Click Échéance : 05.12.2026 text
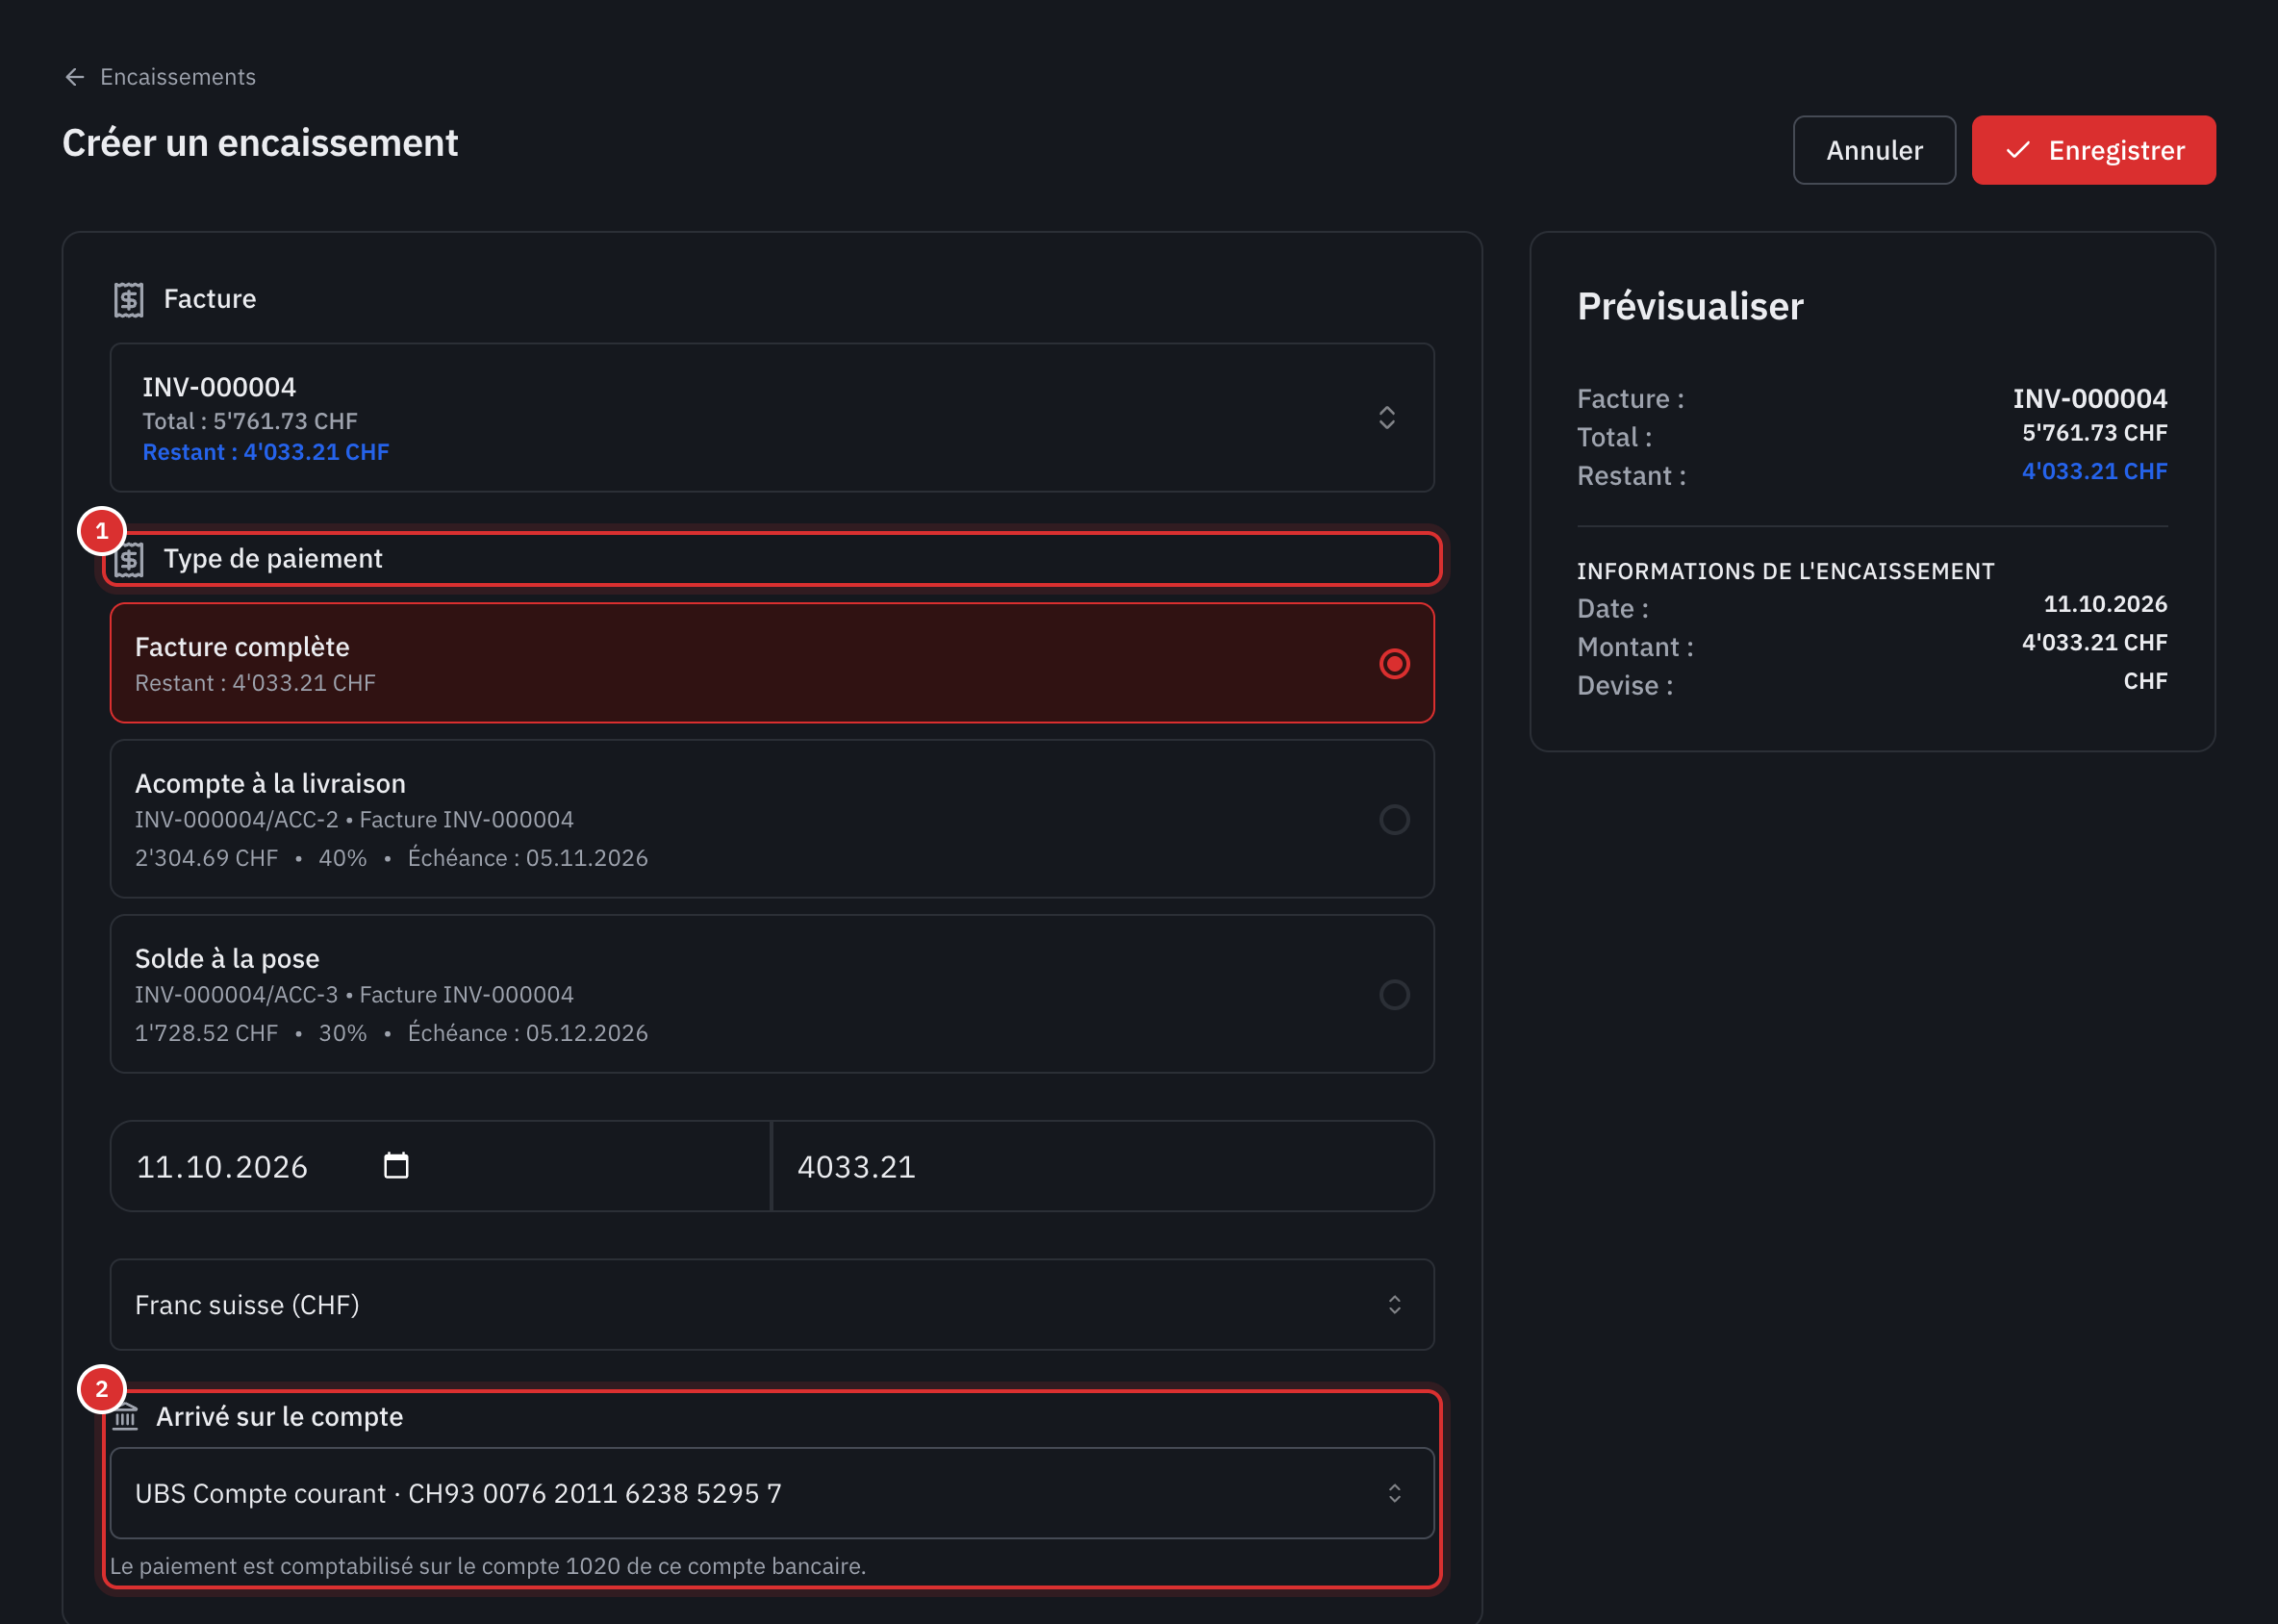 (528, 1033)
